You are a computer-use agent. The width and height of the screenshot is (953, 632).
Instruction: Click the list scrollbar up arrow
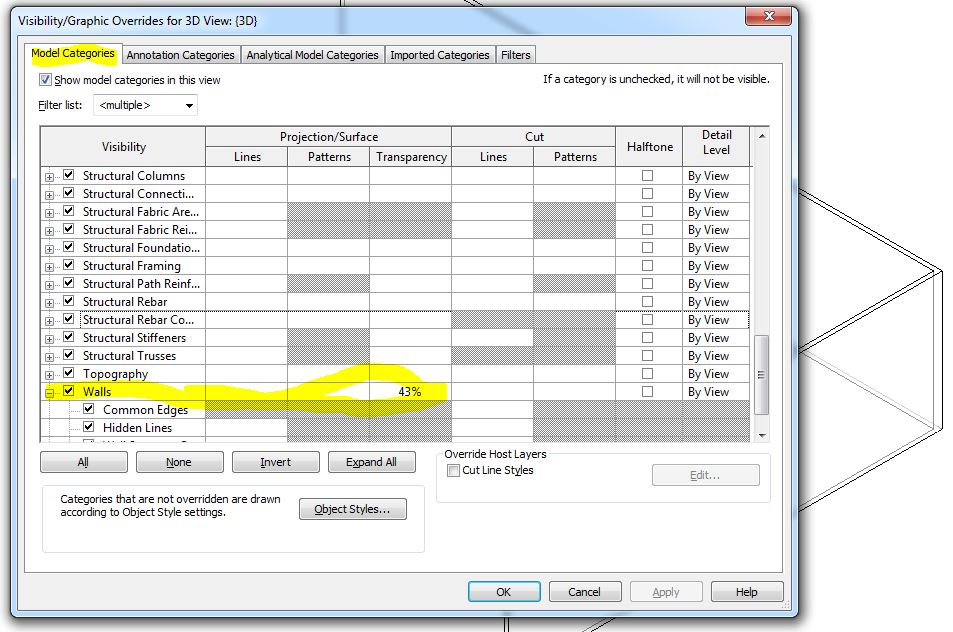pyautogui.click(x=762, y=136)
